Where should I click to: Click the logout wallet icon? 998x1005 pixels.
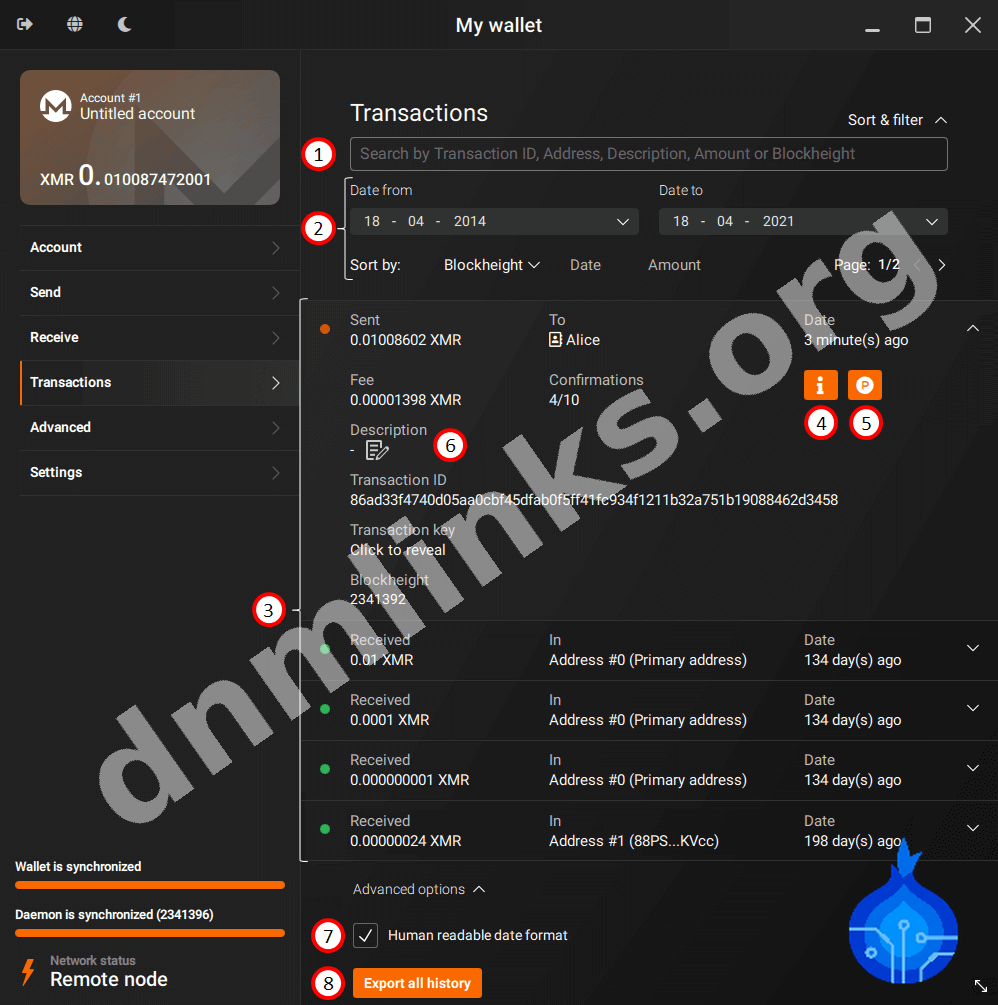[x=25, y=25]
